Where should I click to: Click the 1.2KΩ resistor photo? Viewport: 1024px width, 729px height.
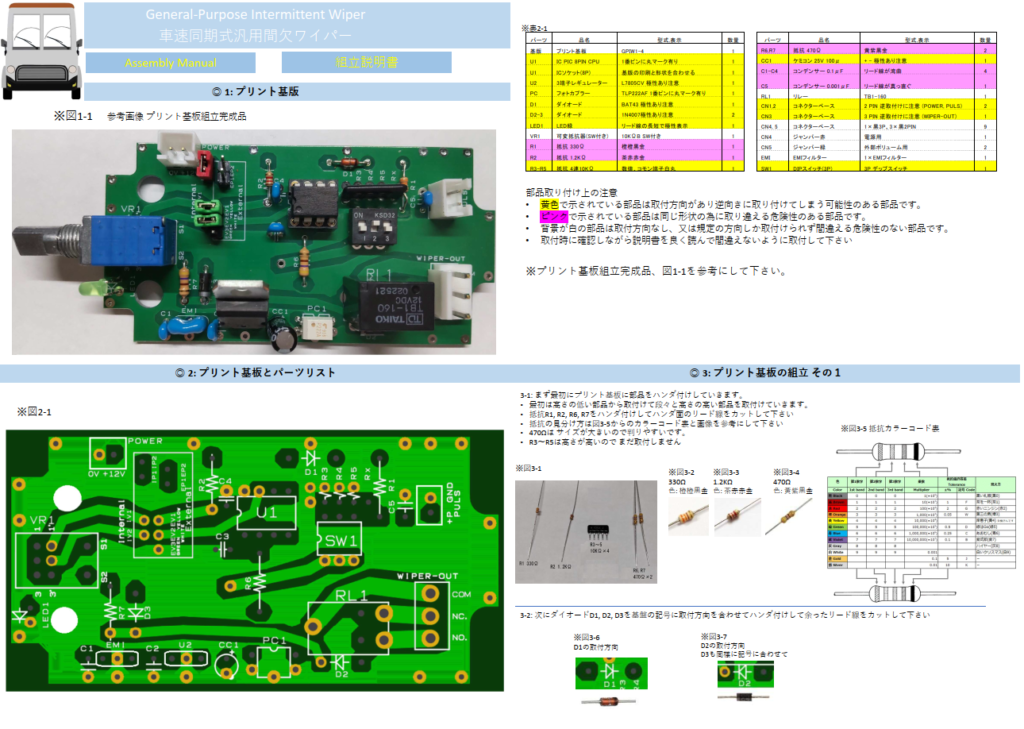pyautogui.click(x=737, y=516)
